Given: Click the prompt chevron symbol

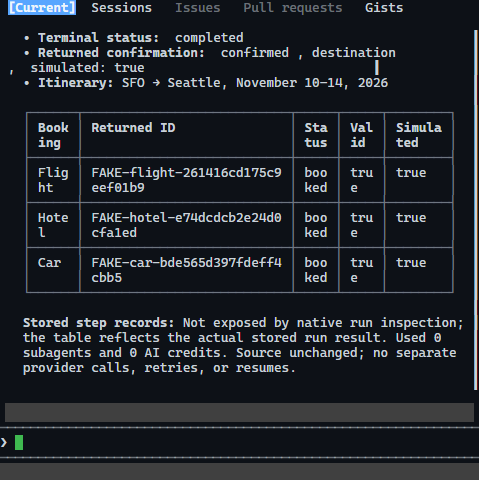Looking at the screenshot, I should pos(4,443).
